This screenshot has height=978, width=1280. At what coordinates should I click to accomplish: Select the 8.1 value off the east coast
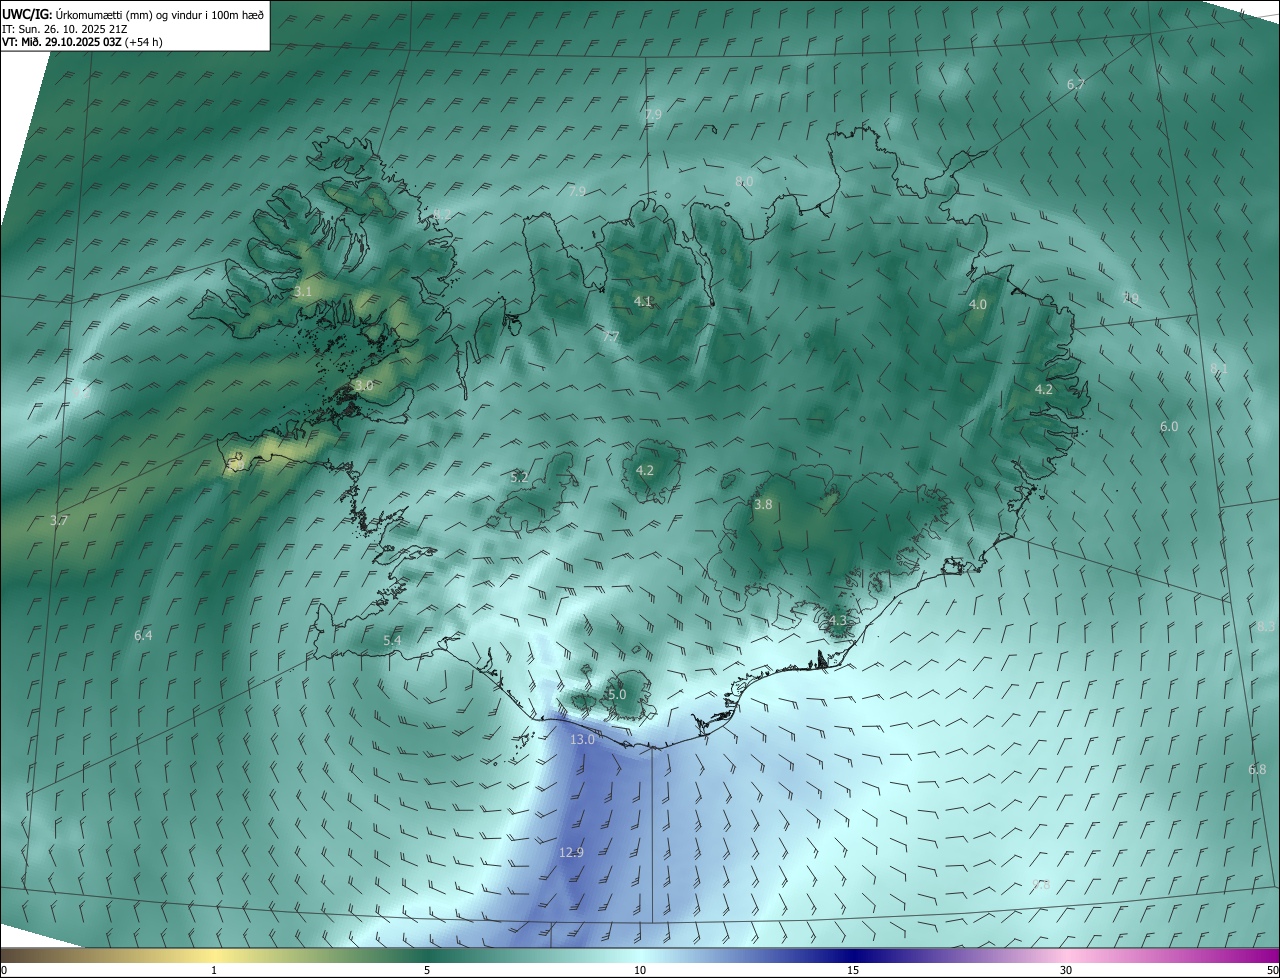click(x=1219, y=369)
